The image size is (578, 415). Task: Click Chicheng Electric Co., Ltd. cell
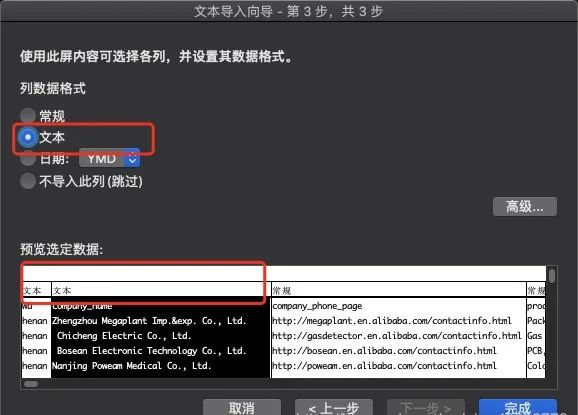[124, 336]
